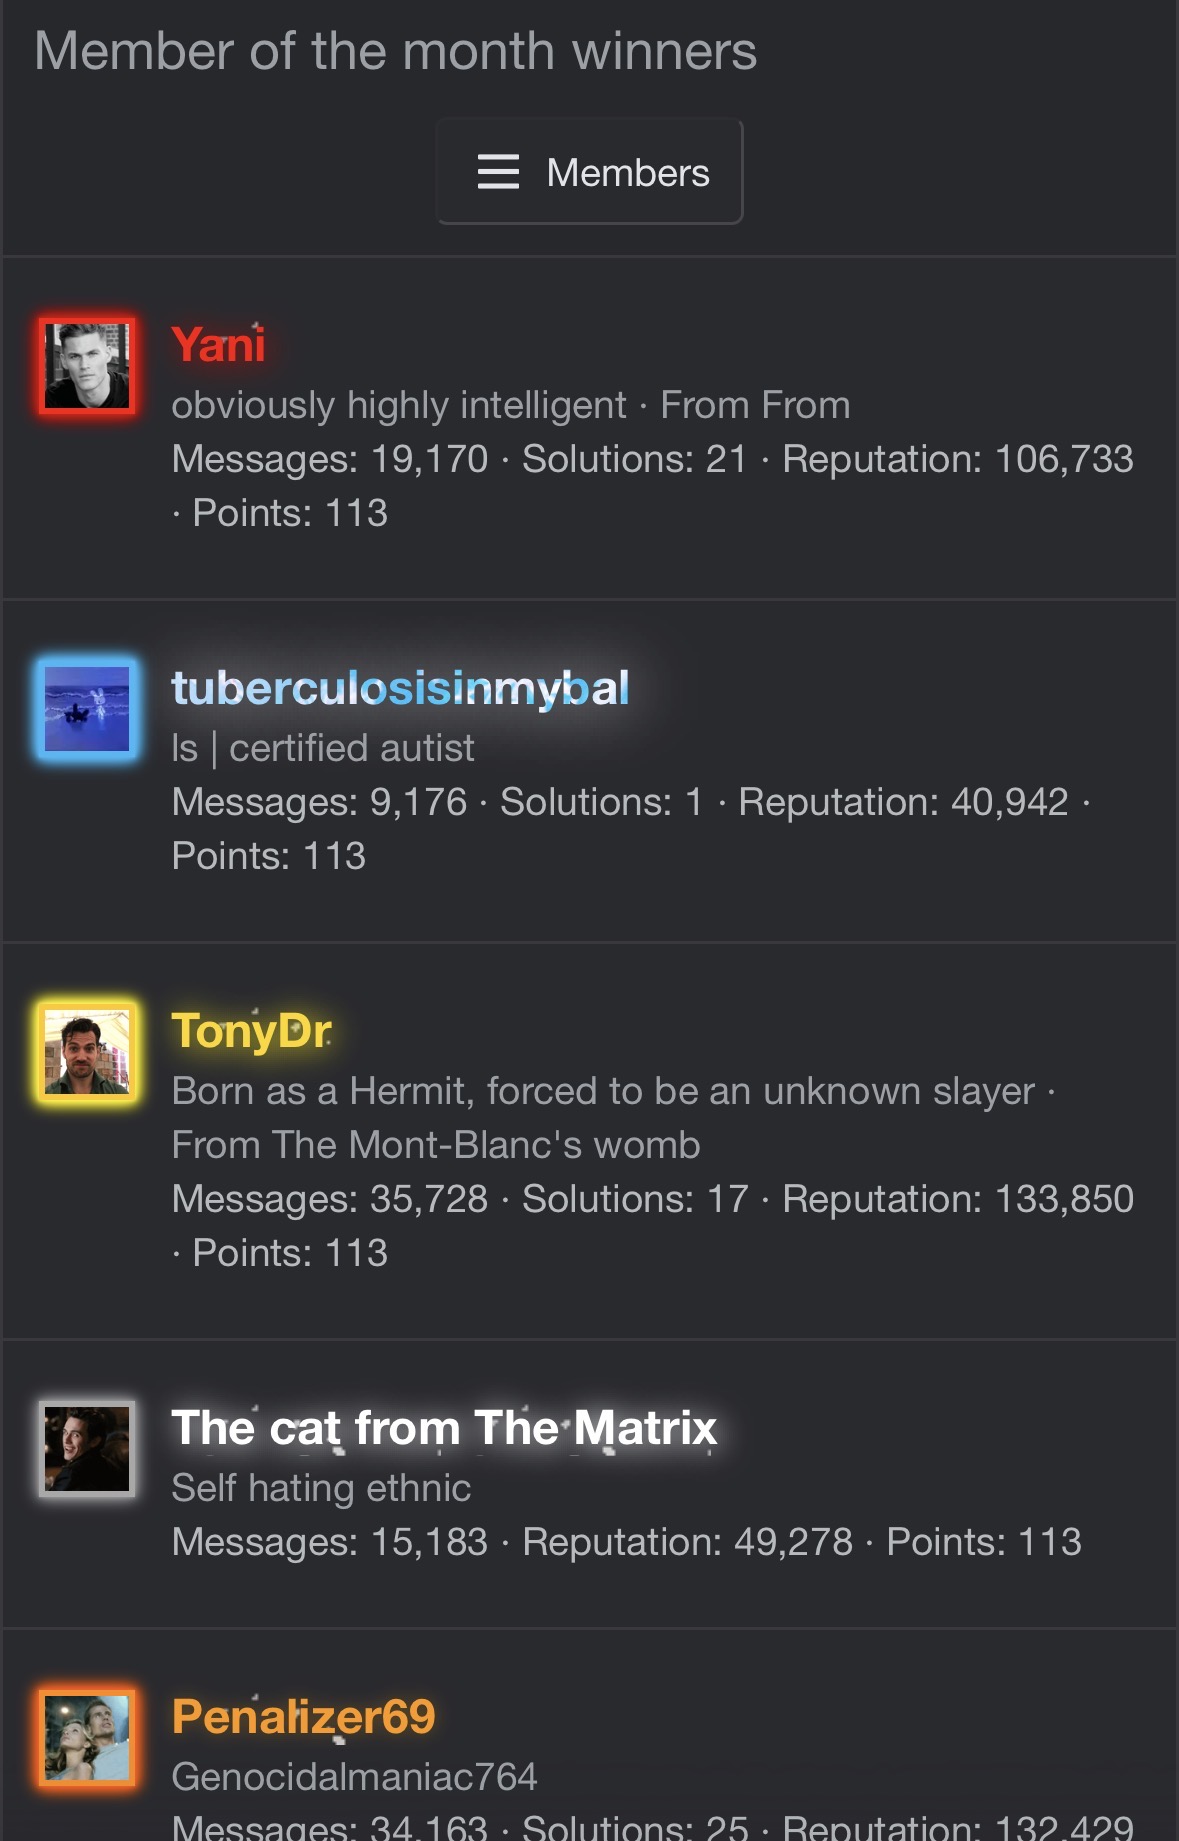Click the Member of the month winners heading

pos(395,51)
